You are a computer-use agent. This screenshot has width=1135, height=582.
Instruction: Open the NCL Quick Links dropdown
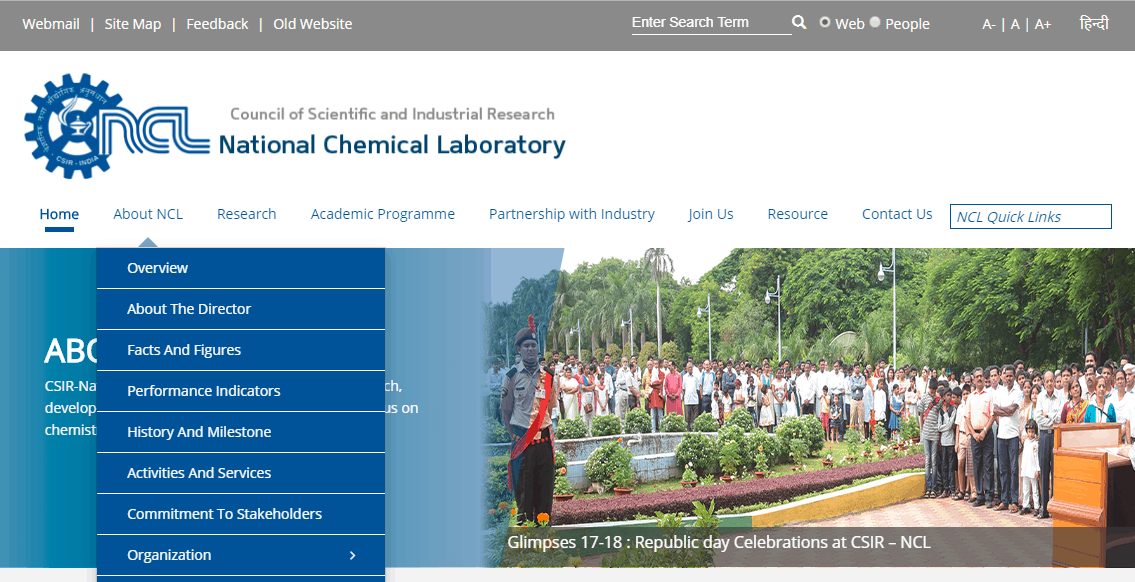click(x=1030, y=216)
